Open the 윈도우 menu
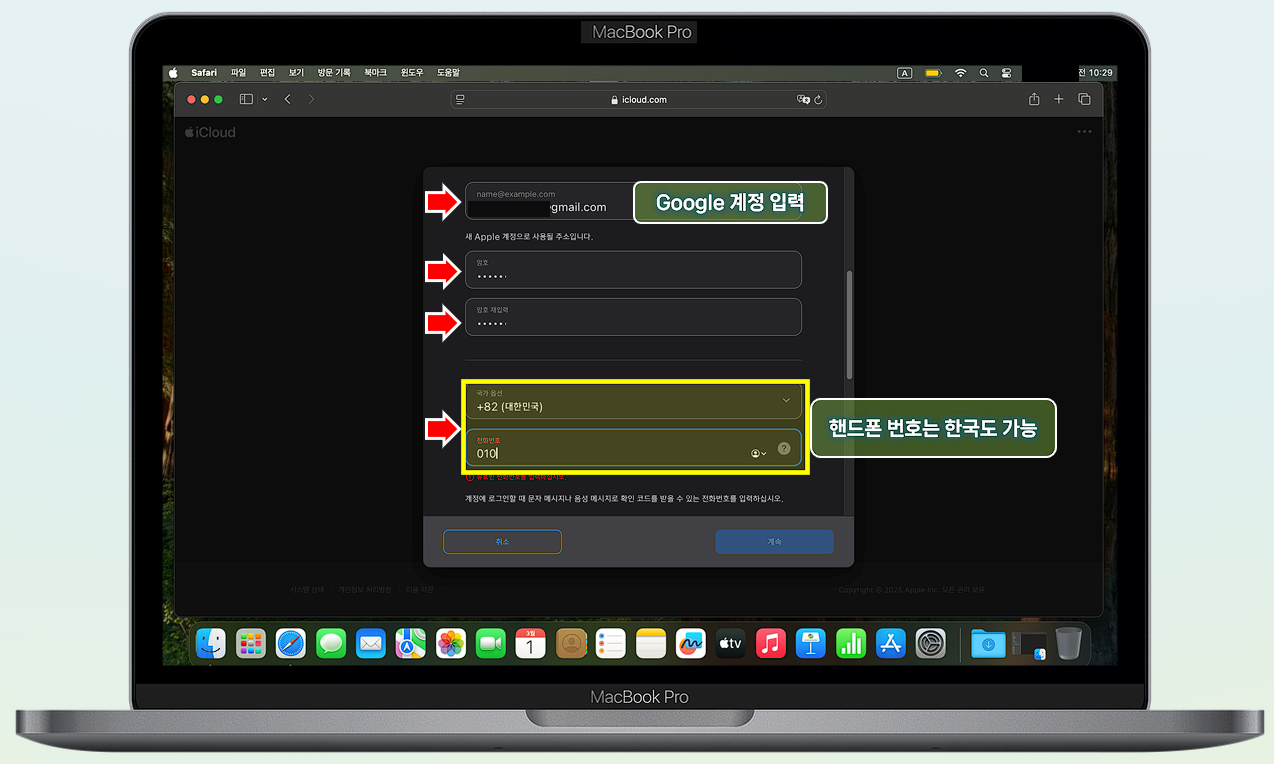The height and width of the screenshot is (764, 1274). click(412, 73)
